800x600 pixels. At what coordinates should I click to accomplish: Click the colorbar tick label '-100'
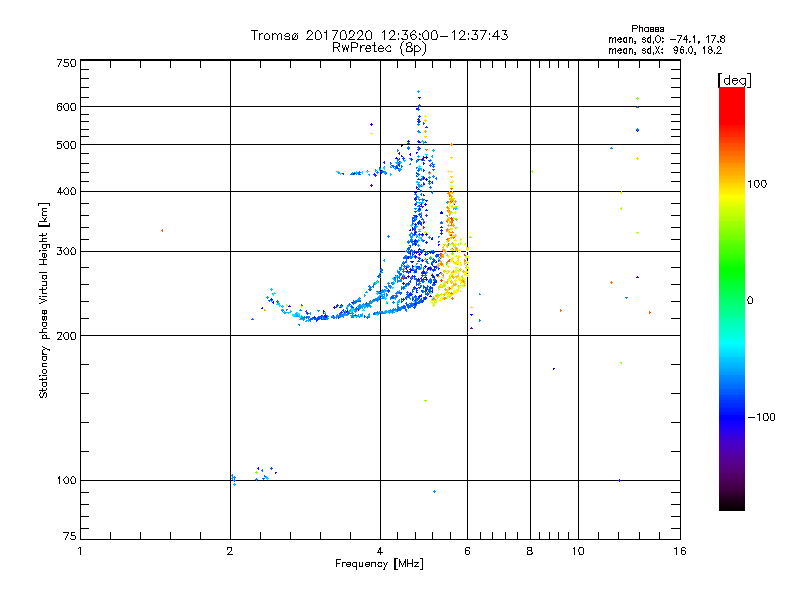pyautogui.click(x=761, y=417)
